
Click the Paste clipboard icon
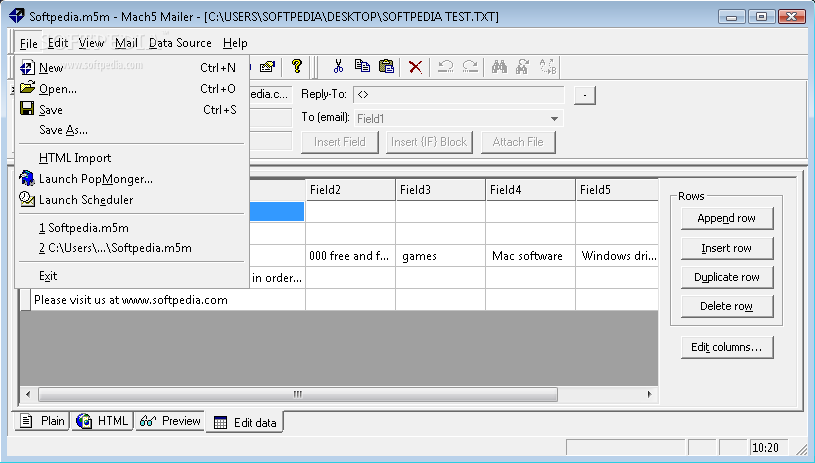387,67
